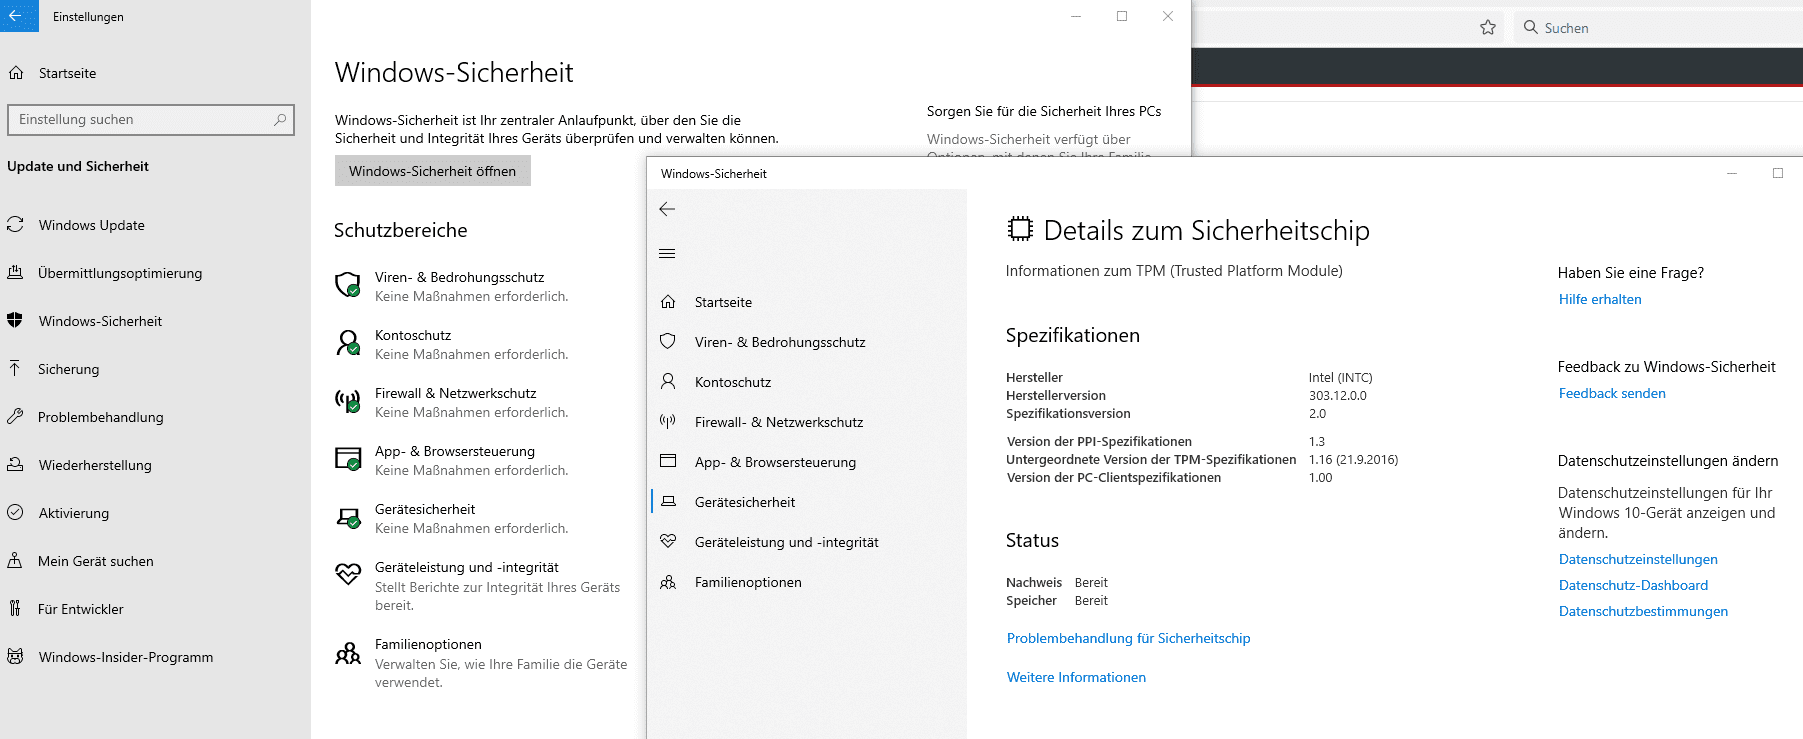Select Kontoschutz in Windows-Sicherheit nav
The height and width of the screenshot is (739, 1803).
click(x=733, y=382)
